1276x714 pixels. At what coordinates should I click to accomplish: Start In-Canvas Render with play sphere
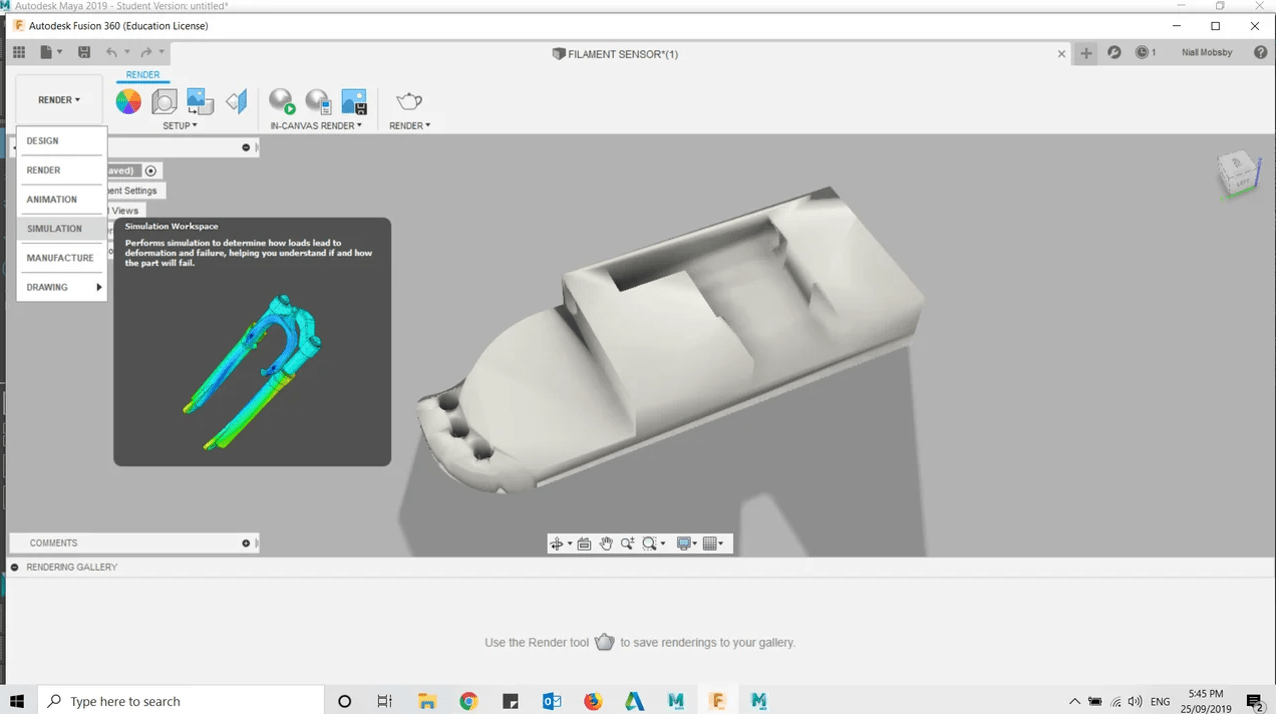click(282, 101)
